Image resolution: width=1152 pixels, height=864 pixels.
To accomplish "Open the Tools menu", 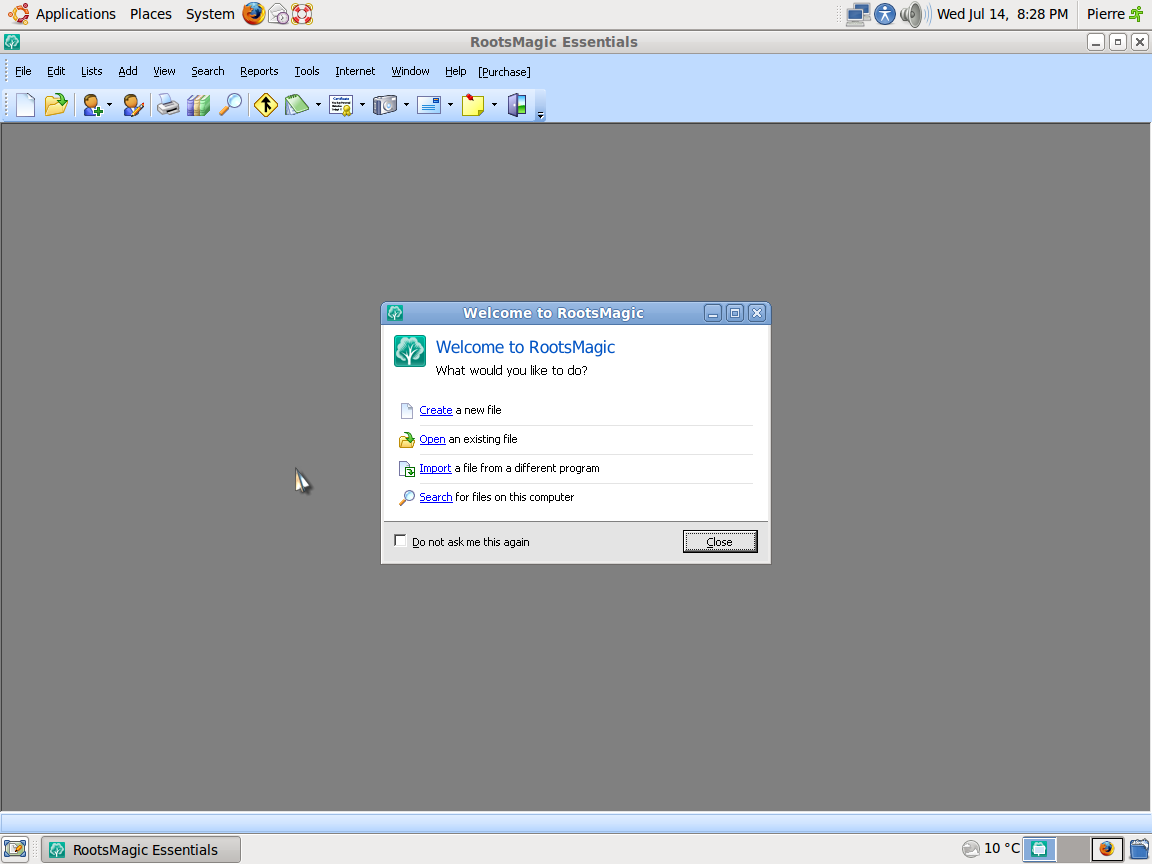I will (307, 71).
